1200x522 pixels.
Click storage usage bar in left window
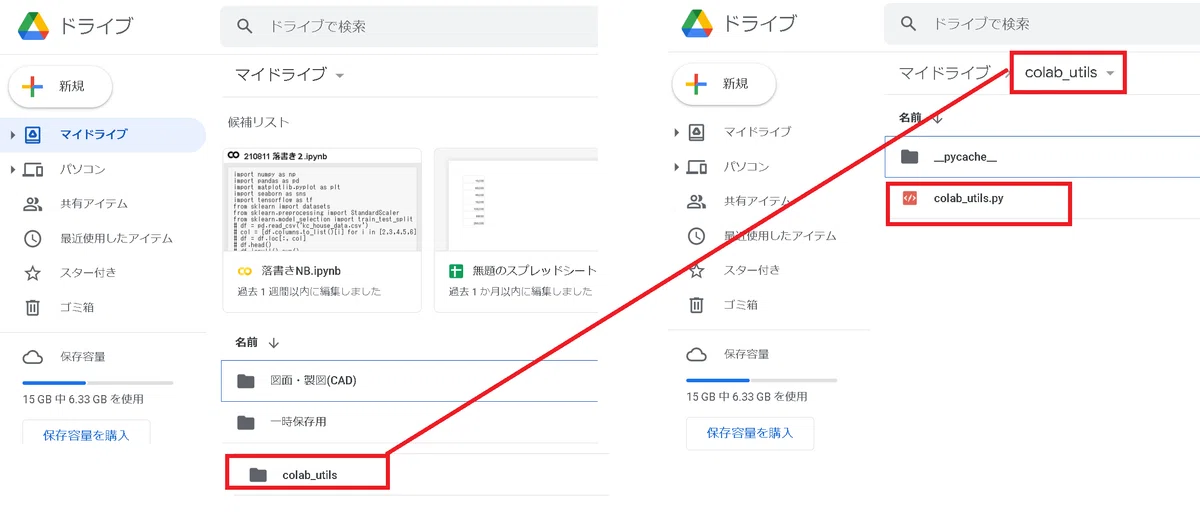click(x=97, y=383)
